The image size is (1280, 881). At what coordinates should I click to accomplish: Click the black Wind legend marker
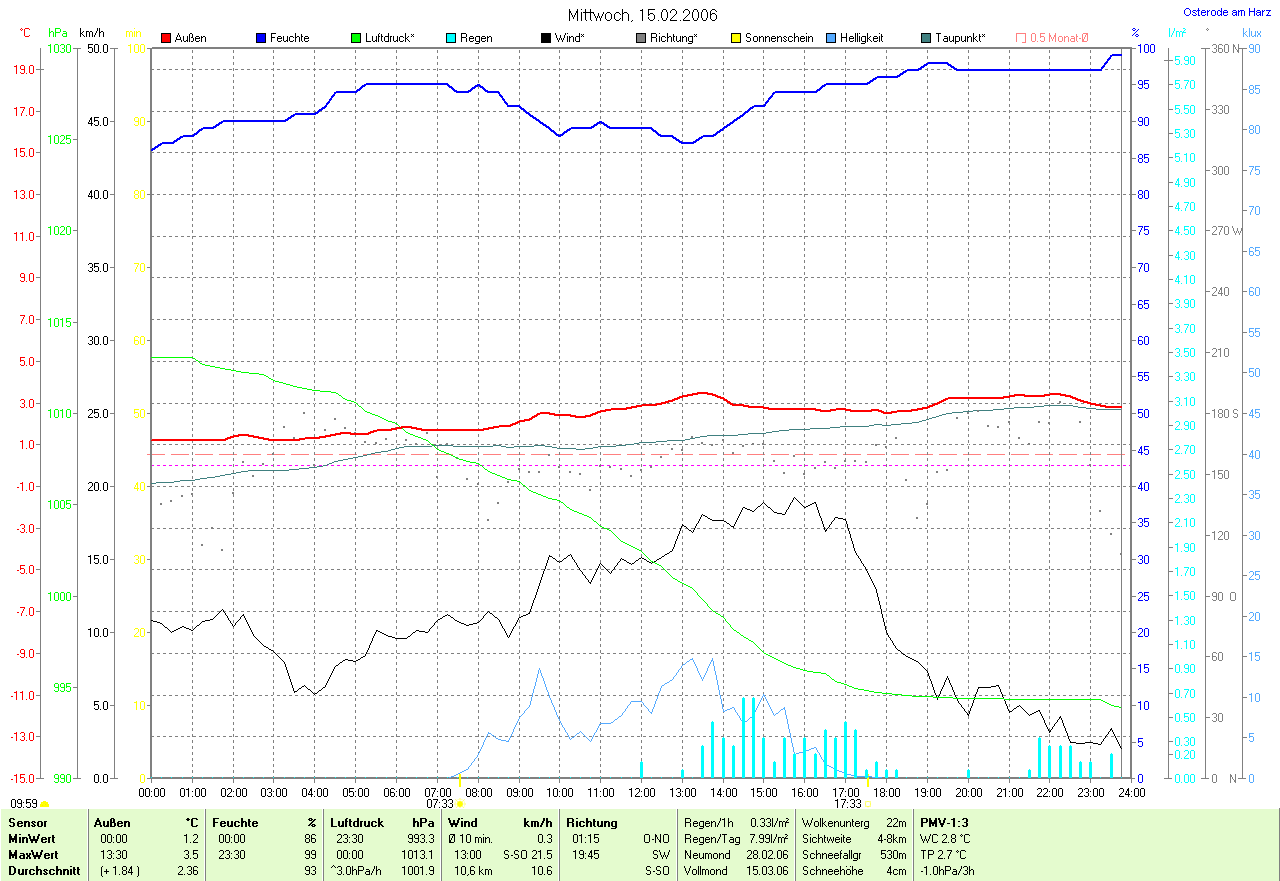tap(546, 38)
